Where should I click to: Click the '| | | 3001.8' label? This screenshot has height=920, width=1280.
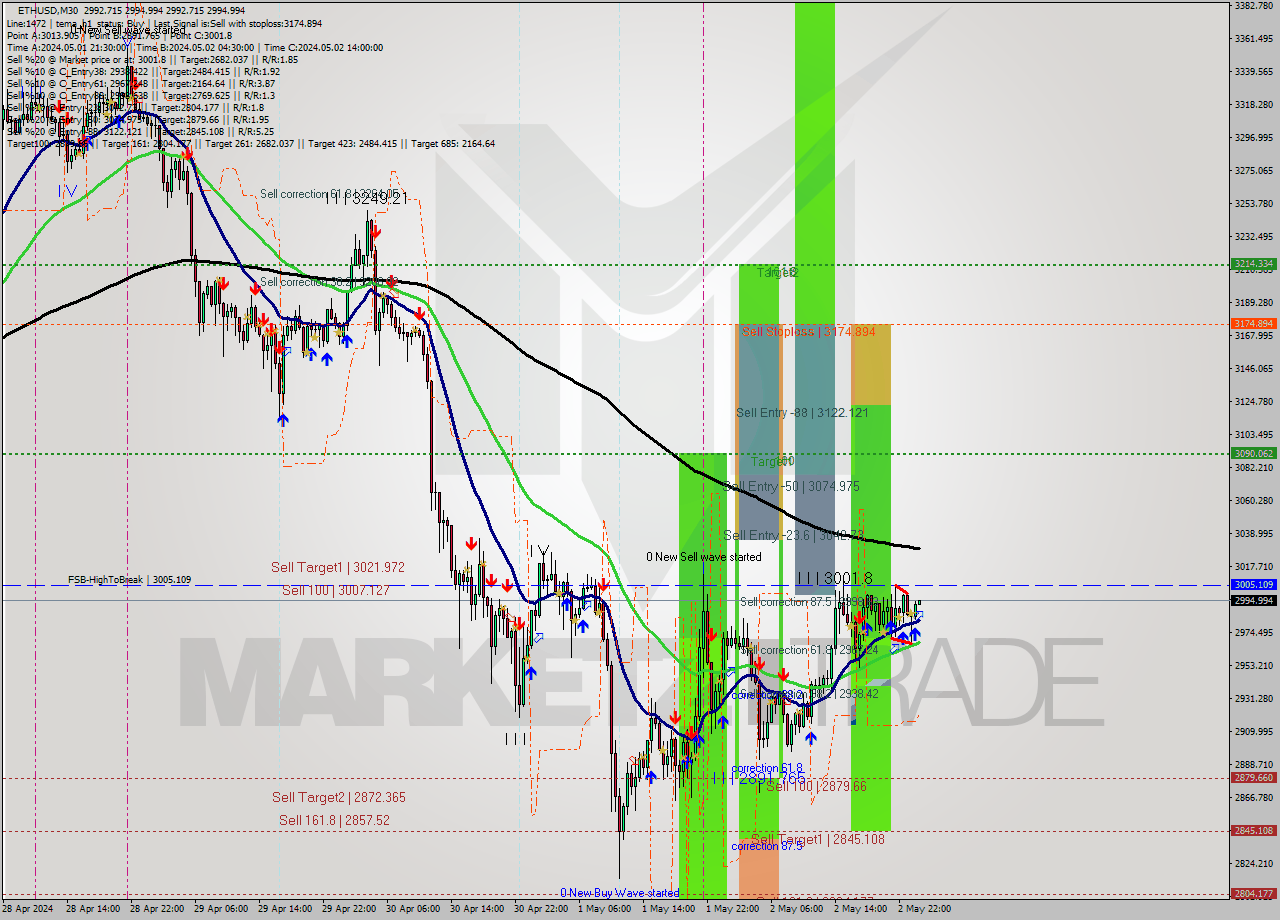tap(835, 578)
